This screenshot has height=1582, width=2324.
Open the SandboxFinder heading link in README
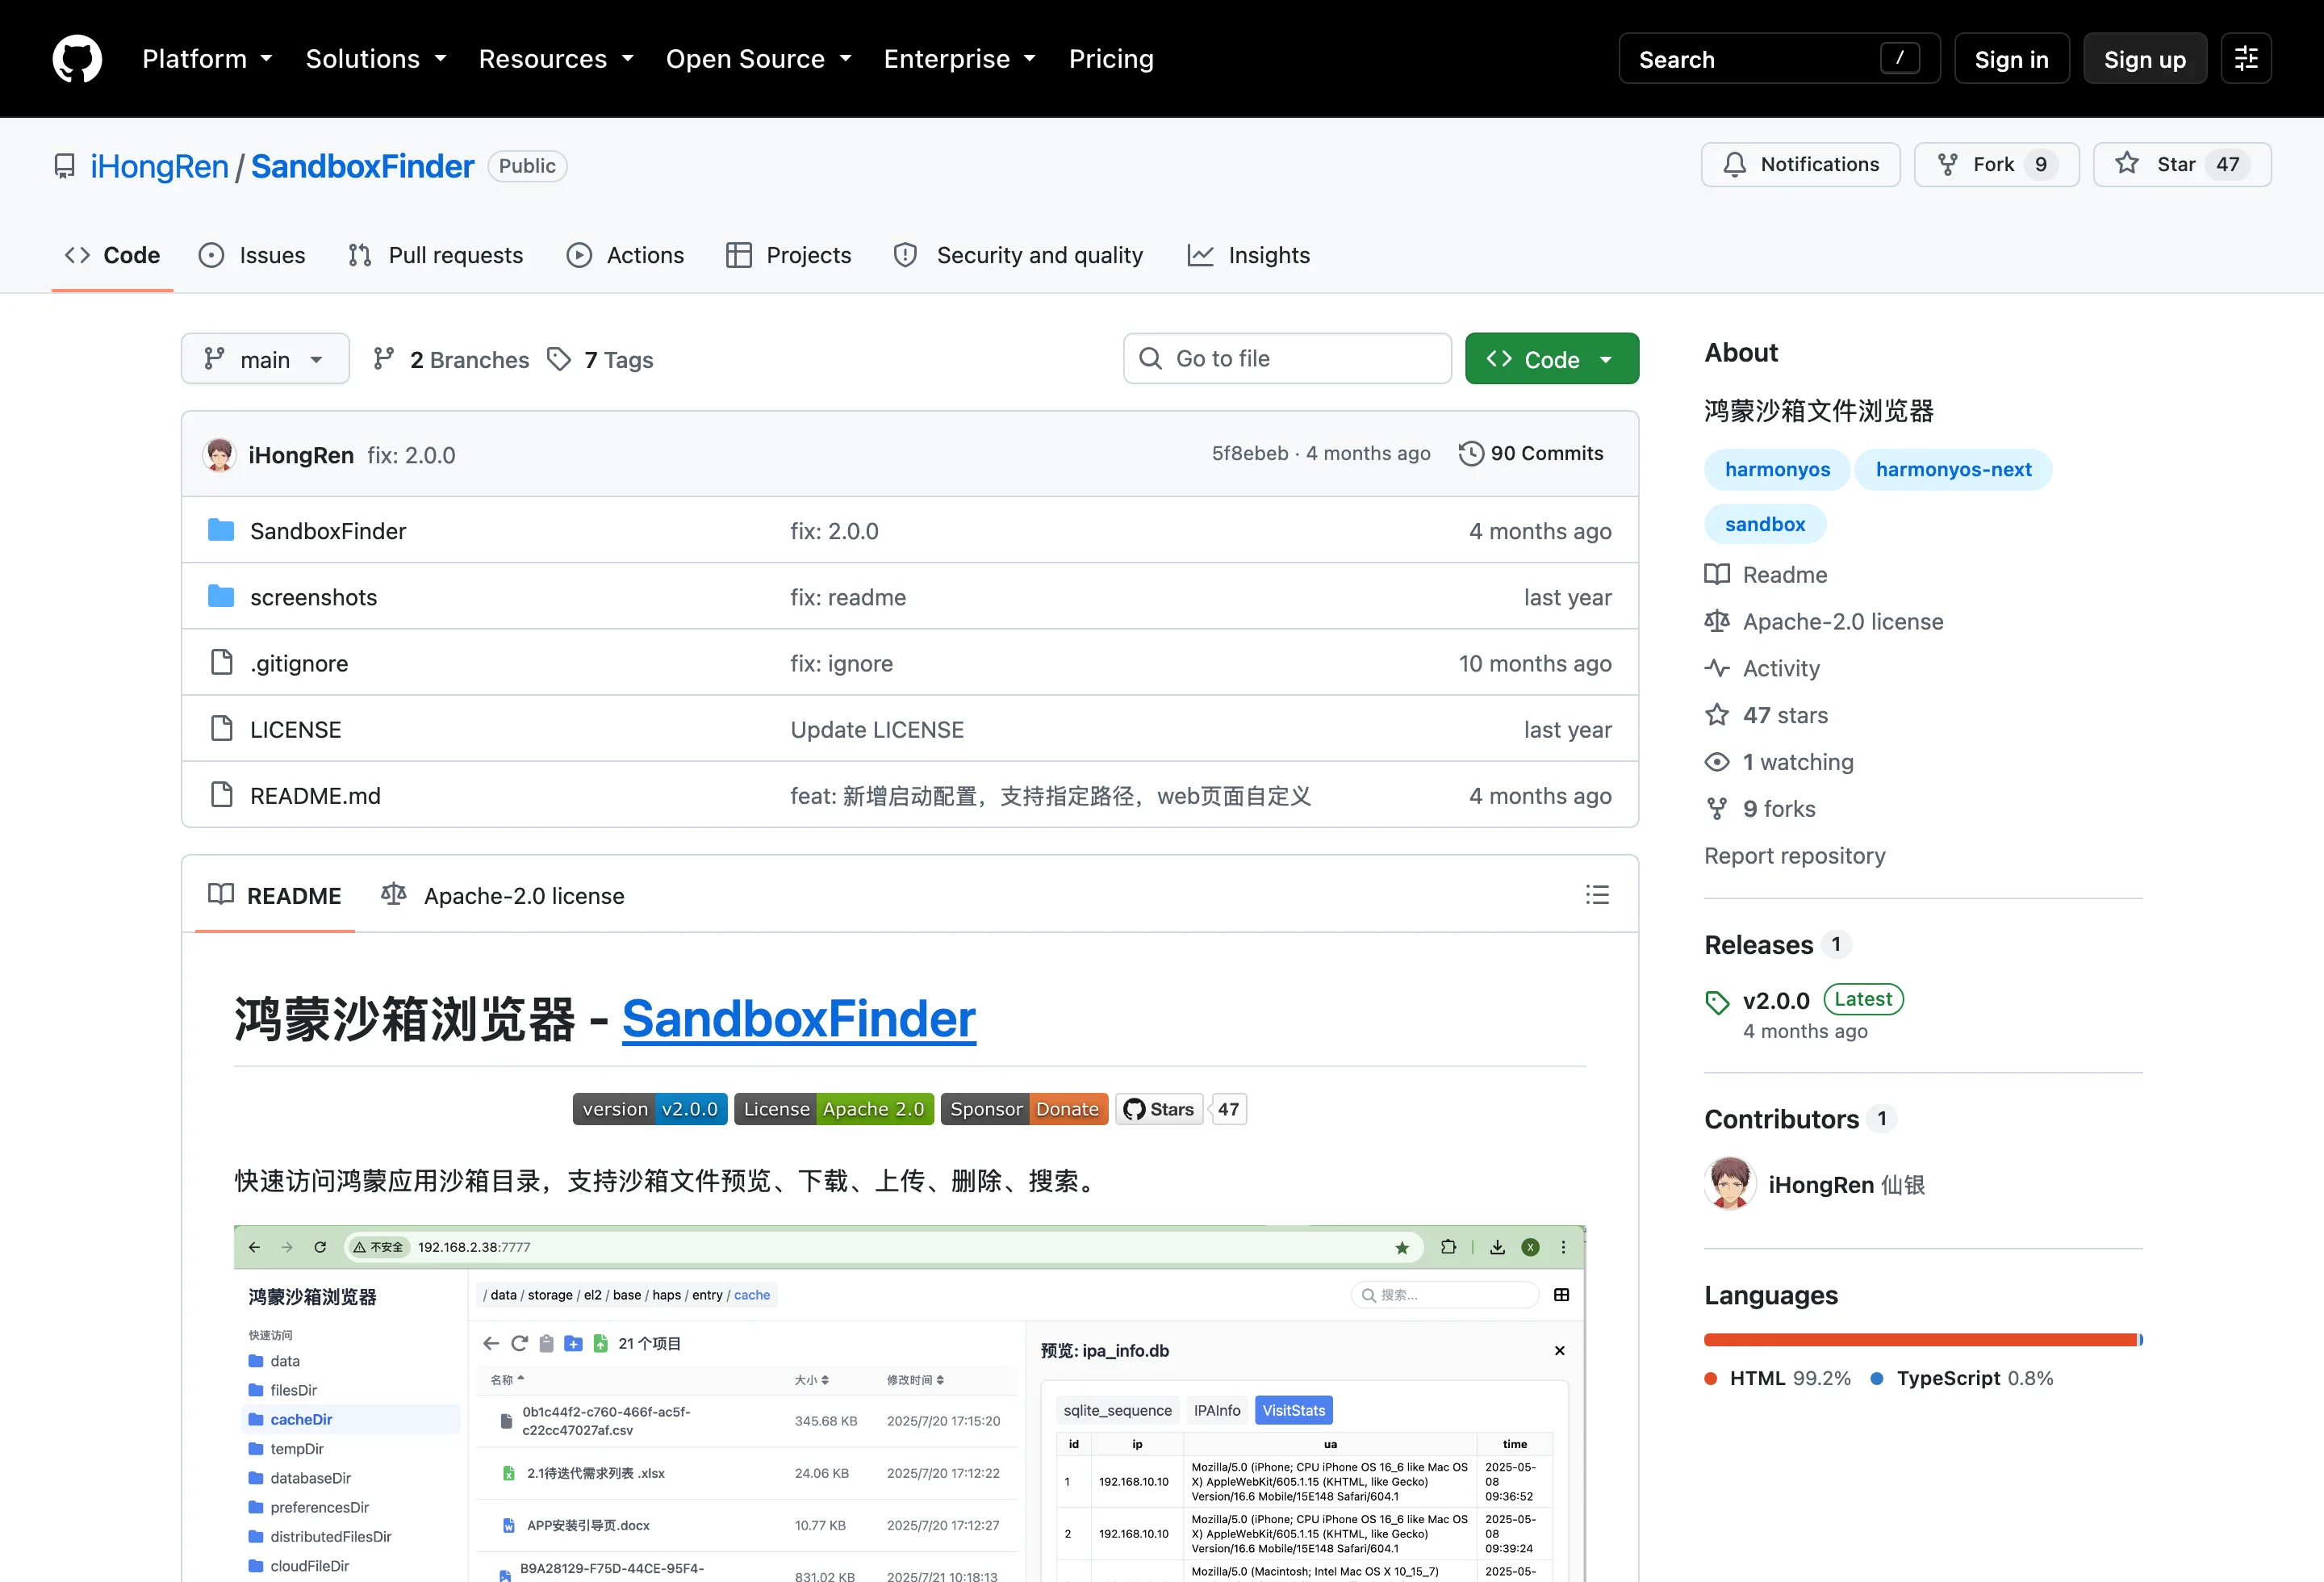(x=798, y=1019)
